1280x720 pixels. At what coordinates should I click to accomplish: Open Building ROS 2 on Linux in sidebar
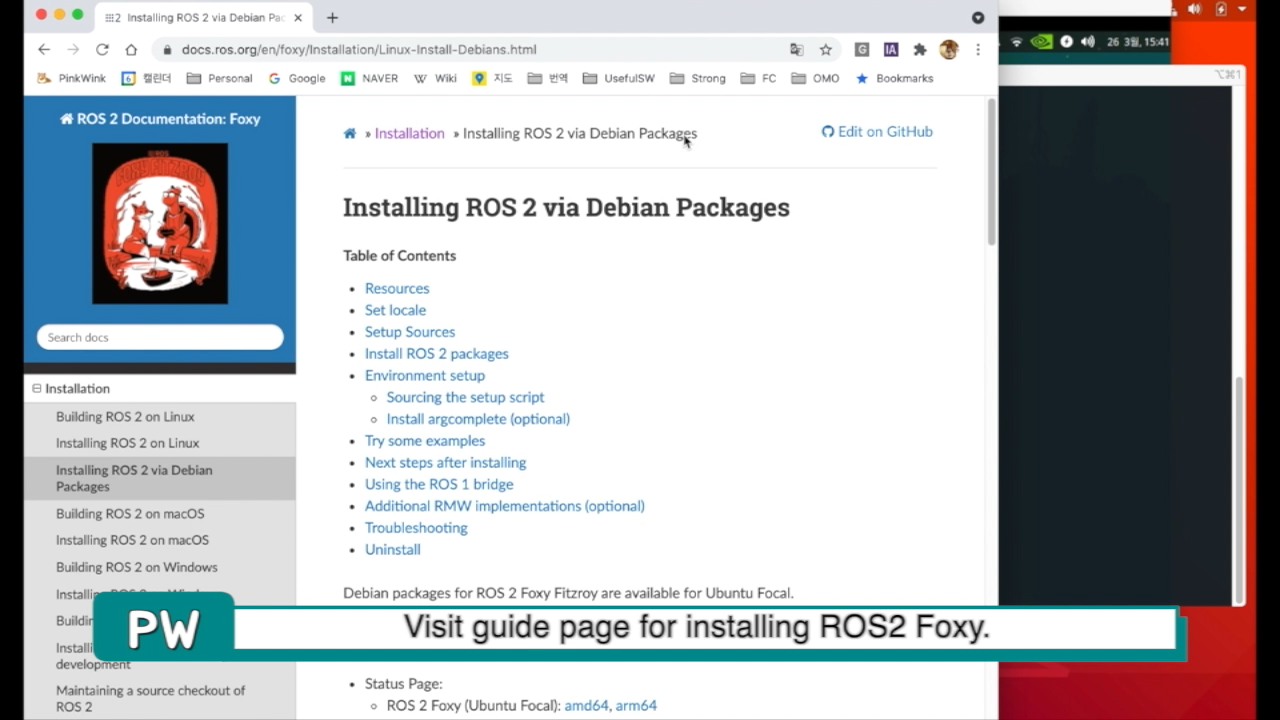click(125, 417)
